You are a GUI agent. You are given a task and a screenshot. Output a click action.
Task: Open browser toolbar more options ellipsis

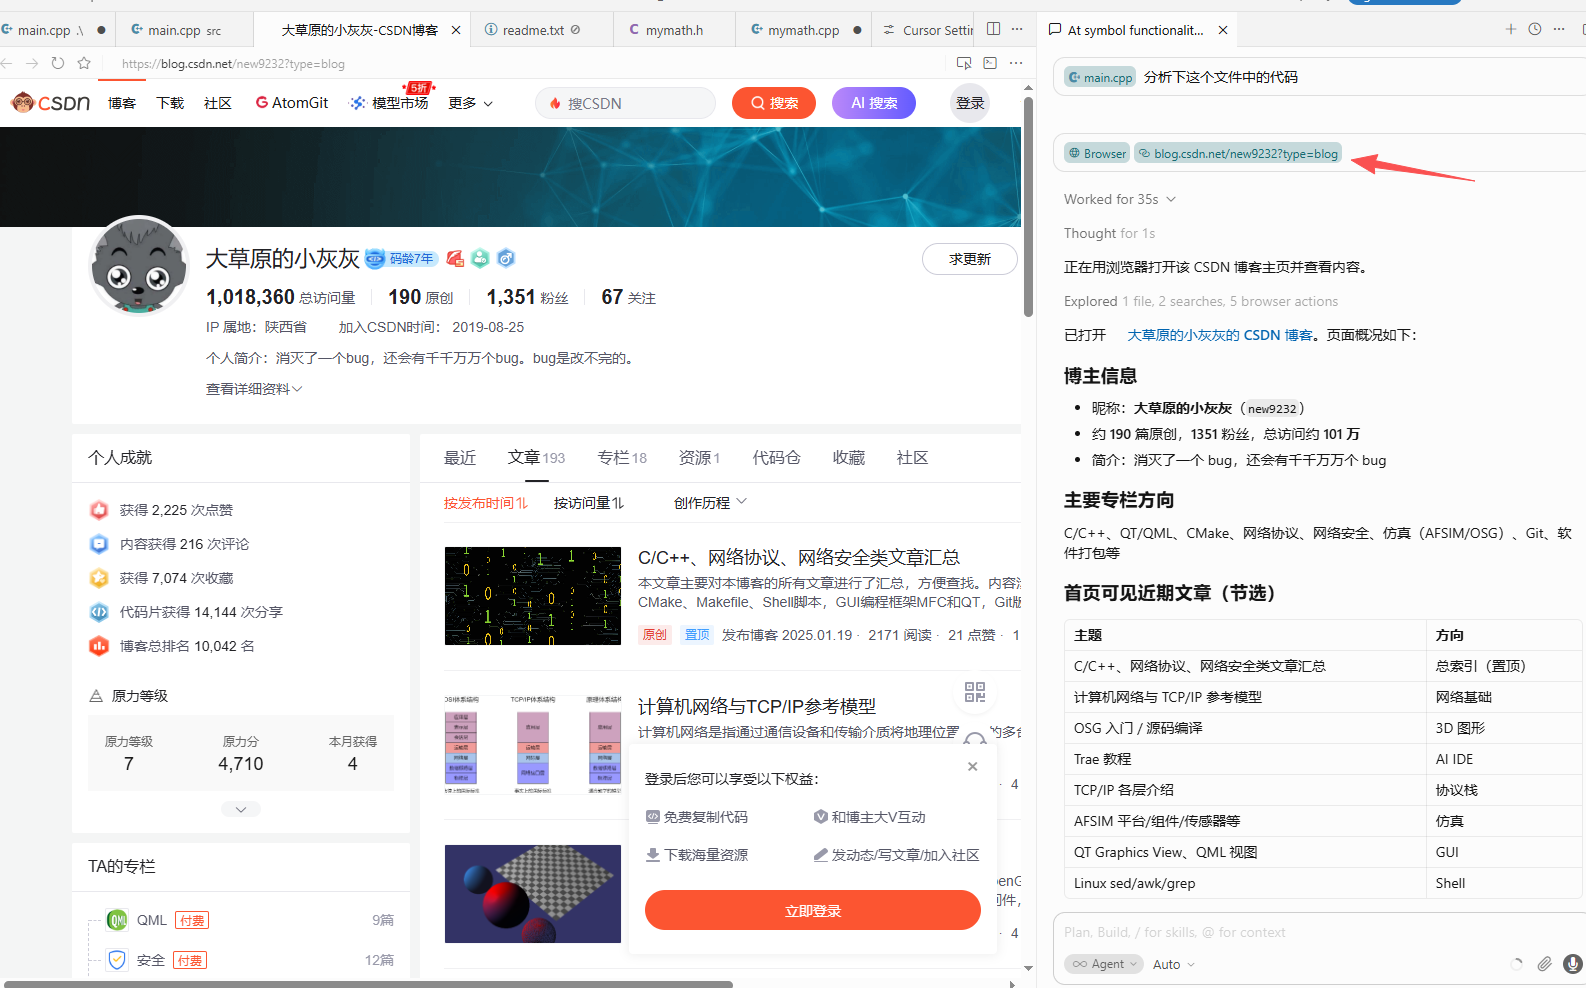click(1016, 63)
